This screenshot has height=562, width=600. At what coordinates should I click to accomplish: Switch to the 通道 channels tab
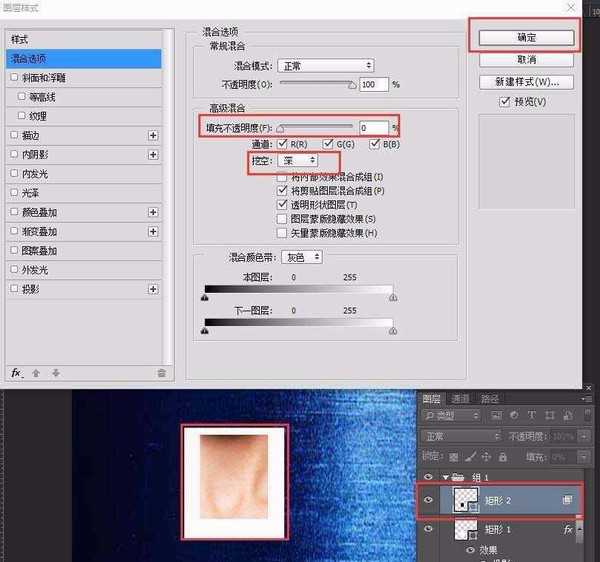pos(461,398)
